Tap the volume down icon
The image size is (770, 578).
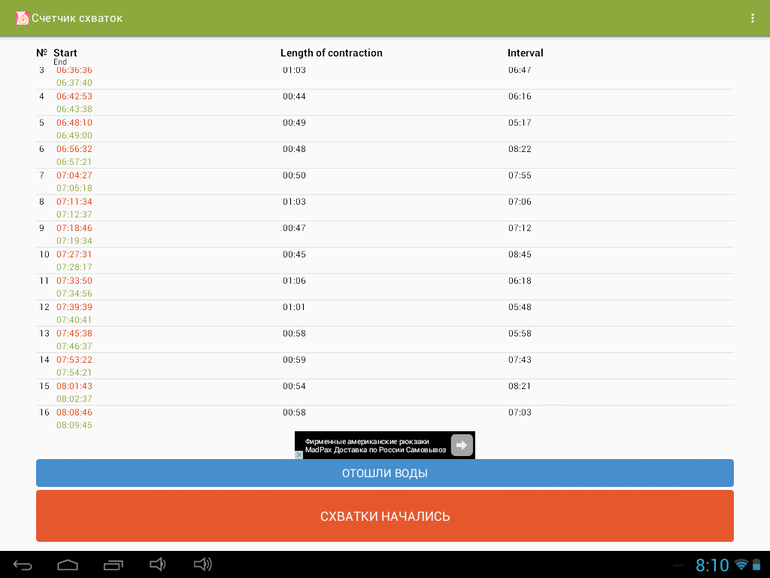pyautogui.click(x=157, y=565)
